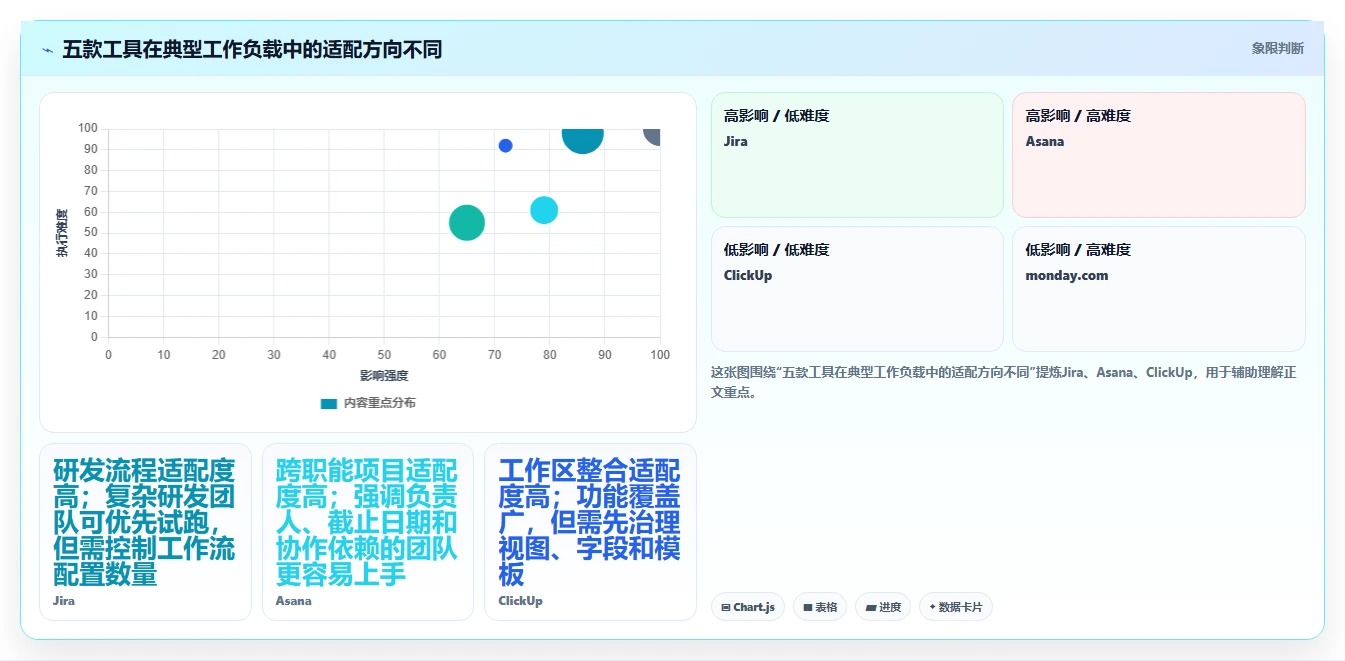
Task: Click the 表格 chip icon
Action: point(808,607)
